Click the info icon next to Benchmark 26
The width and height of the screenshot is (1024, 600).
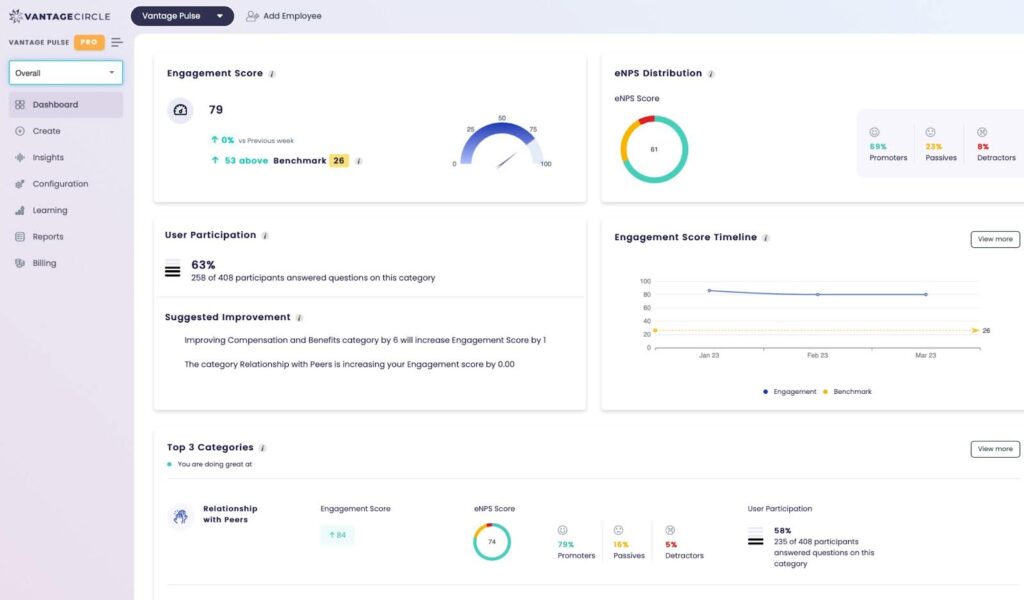point(359,161)
